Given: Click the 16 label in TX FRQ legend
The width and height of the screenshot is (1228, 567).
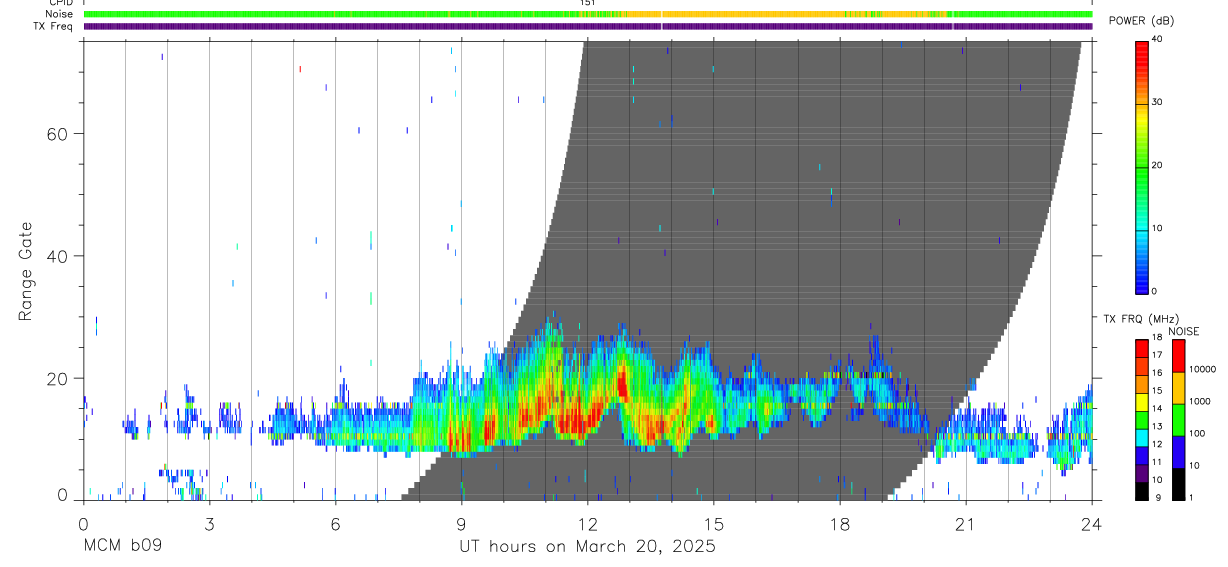Looking at the screenshot, I should (x=1156, y=373).
